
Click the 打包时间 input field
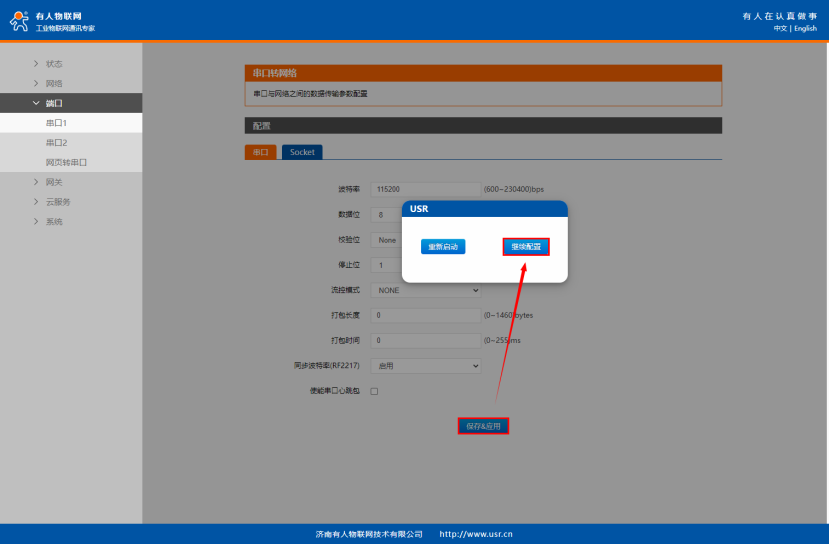click(x=425, y=340)
